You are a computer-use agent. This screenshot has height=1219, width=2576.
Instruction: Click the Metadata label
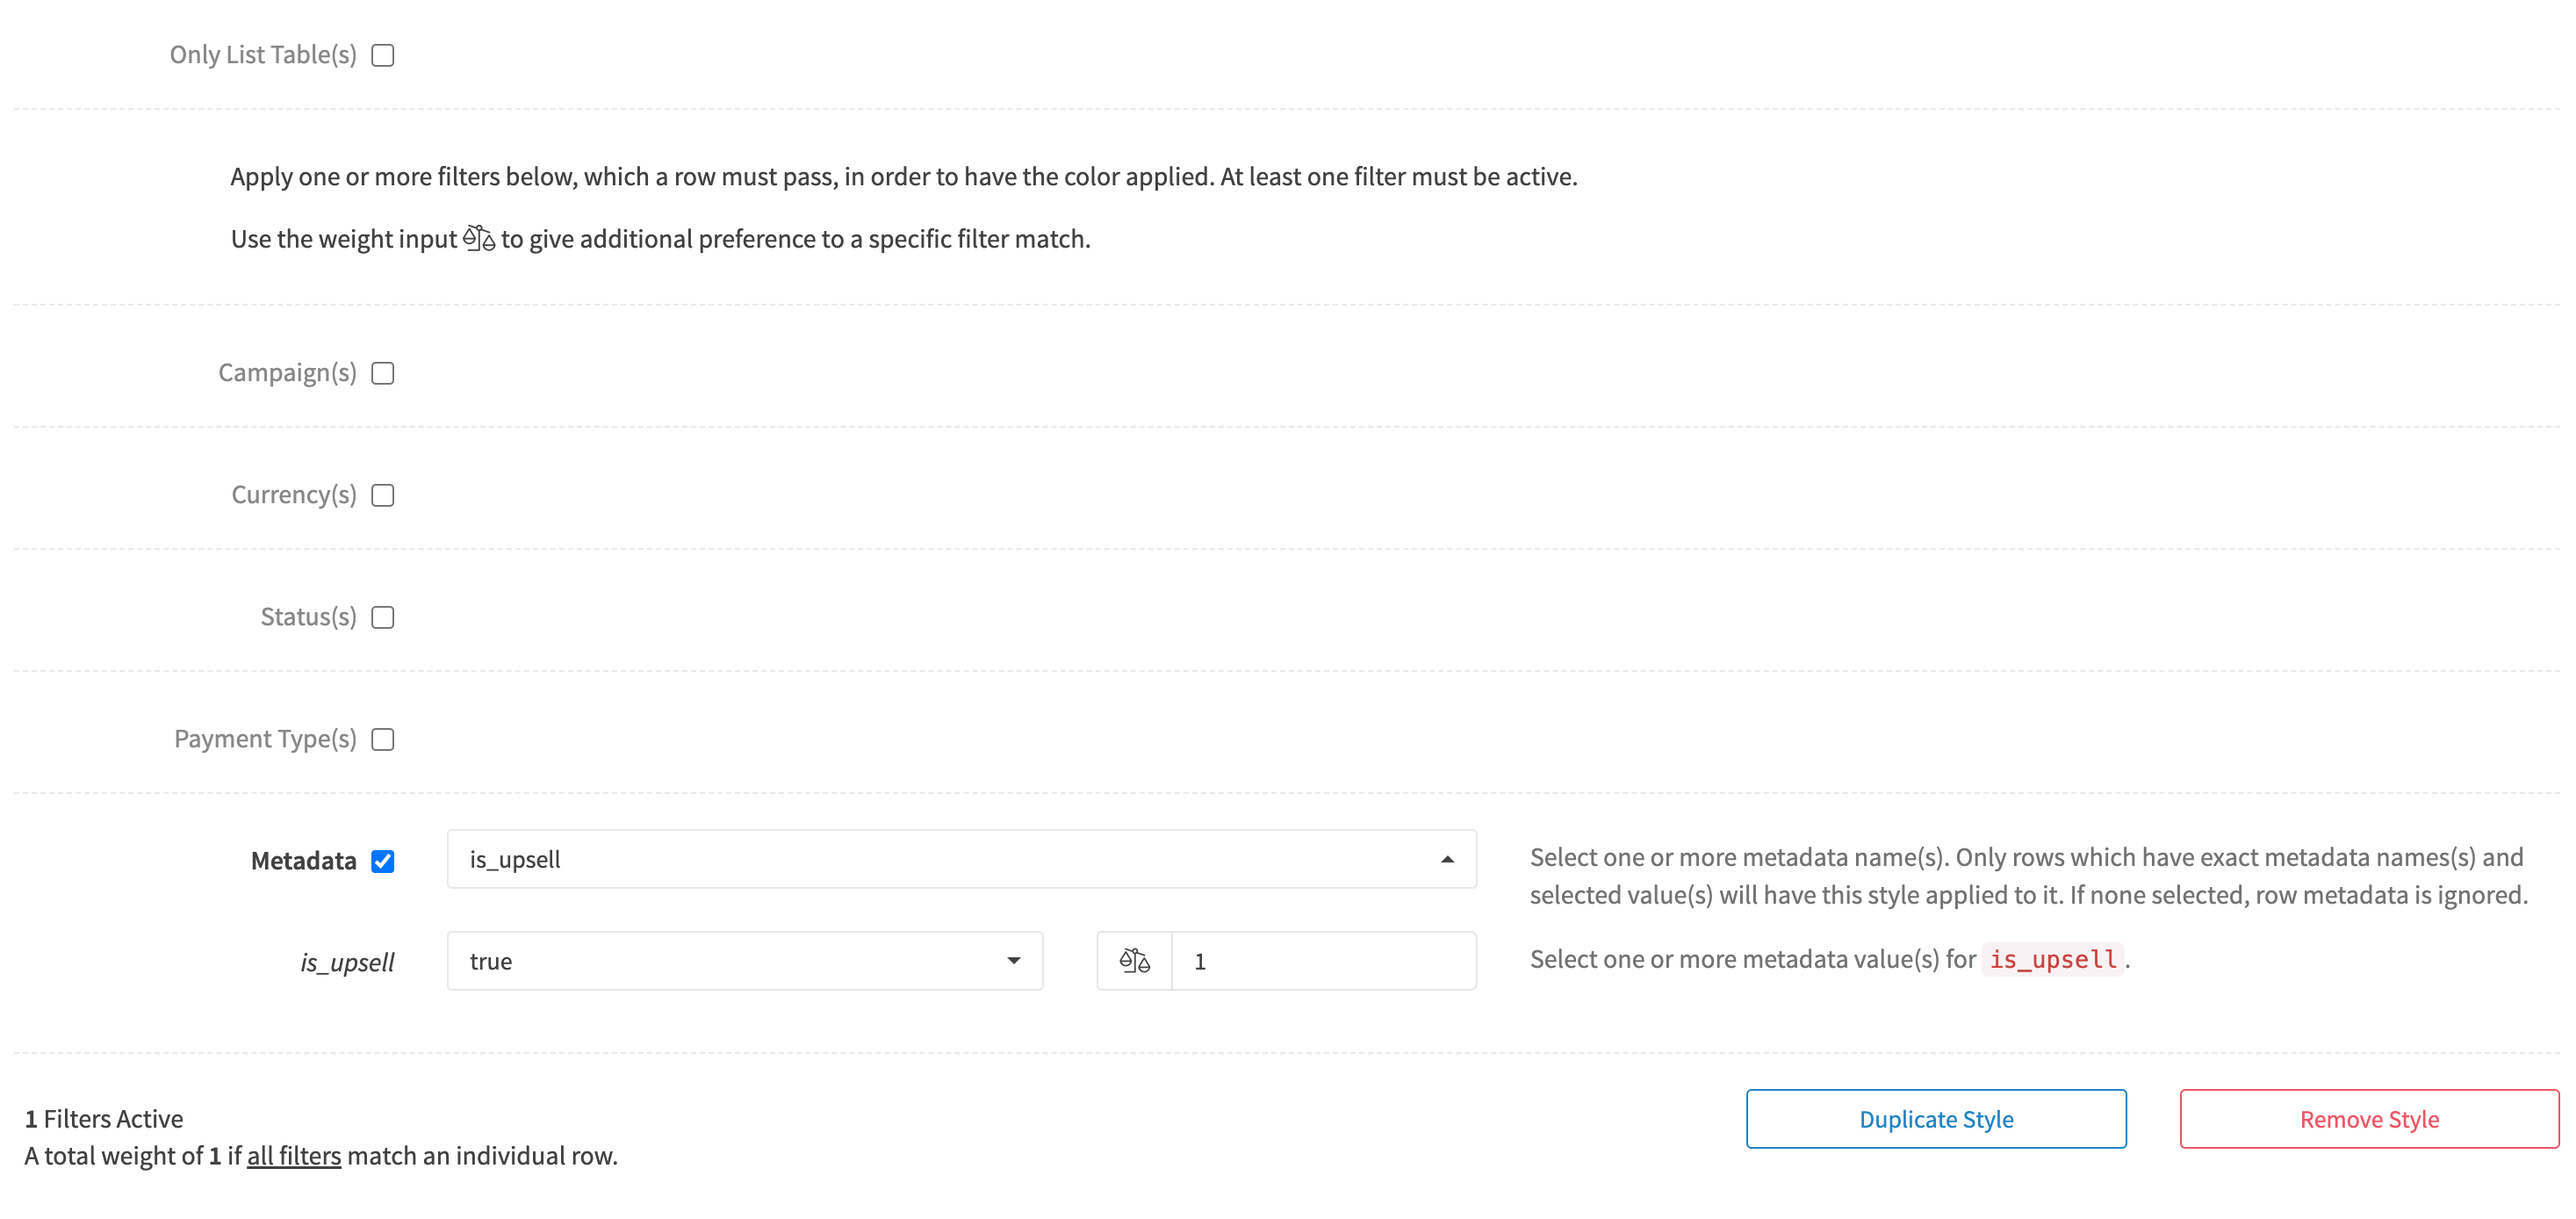click(303, 861)
